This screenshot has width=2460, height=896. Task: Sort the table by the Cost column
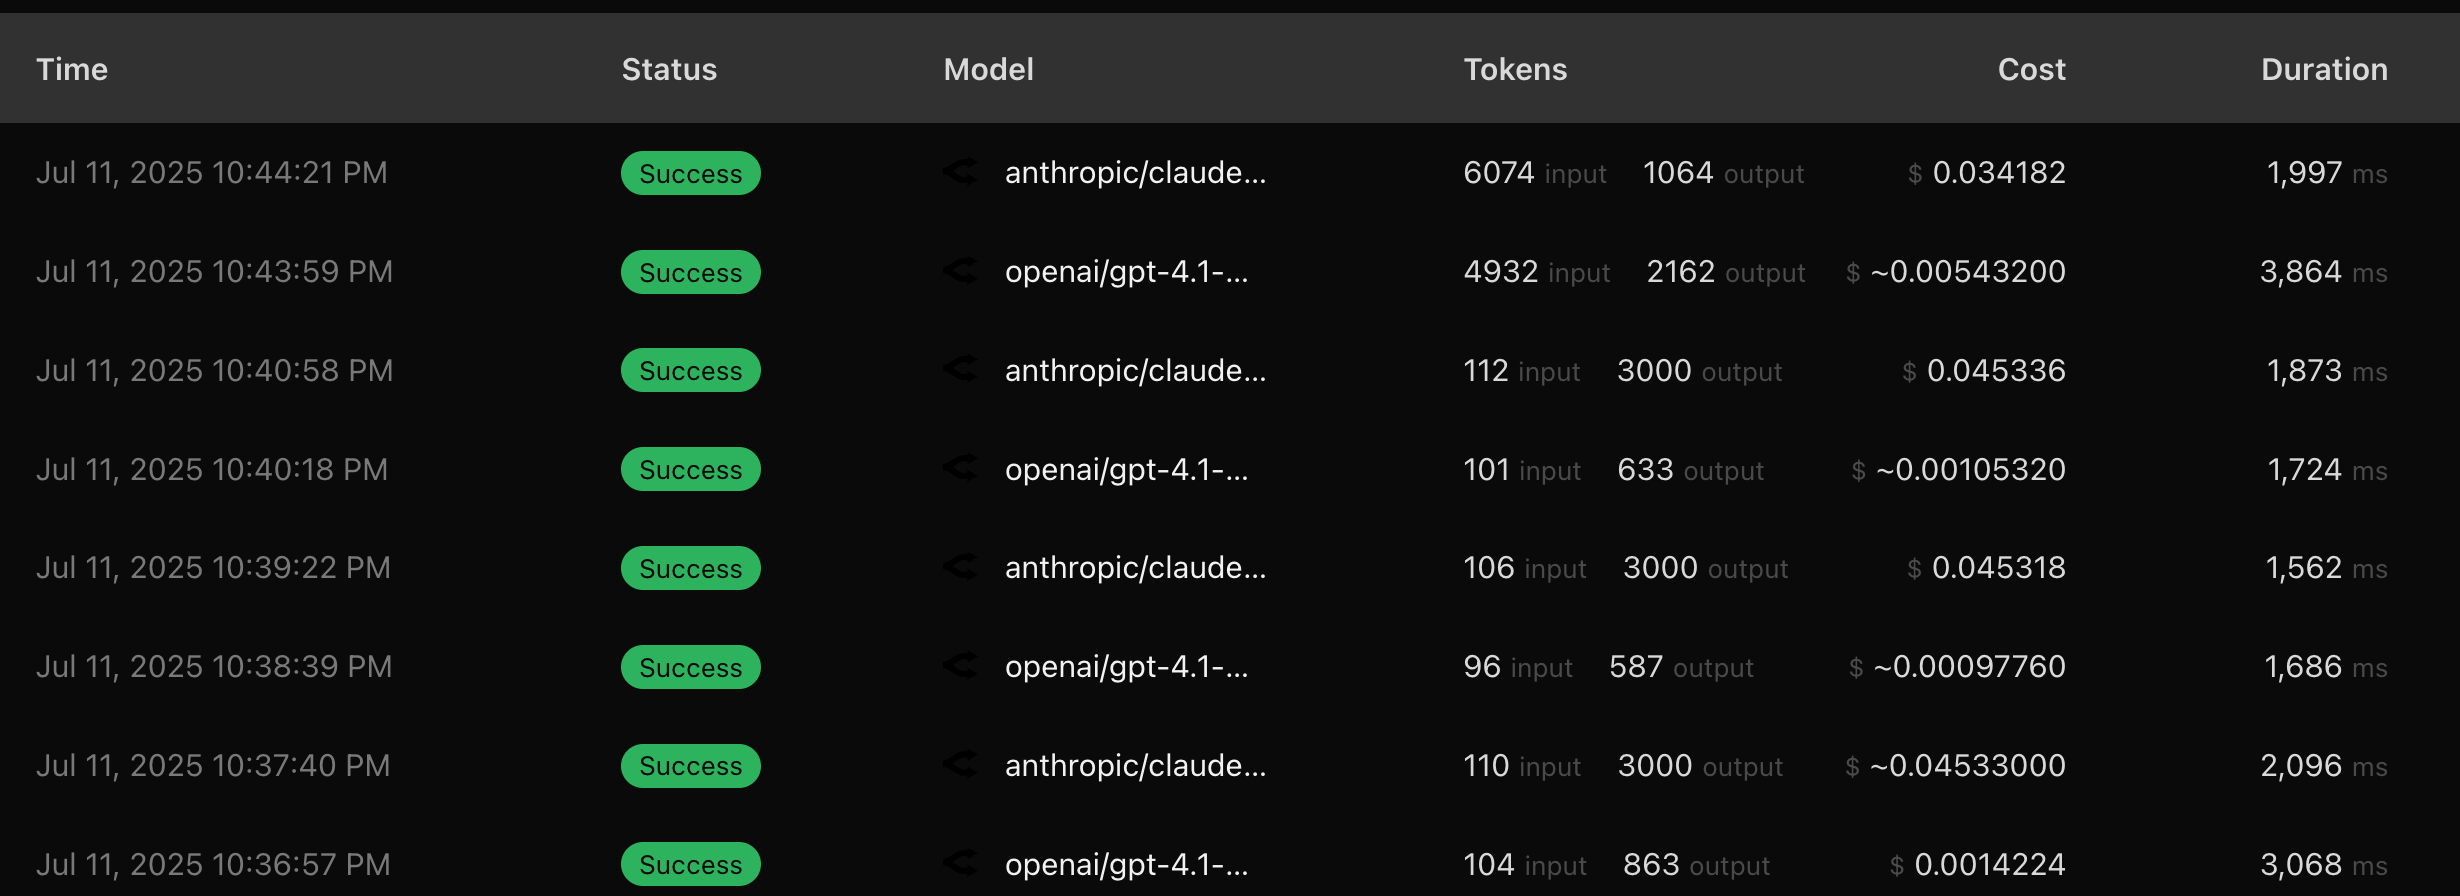pos(2031,69)
